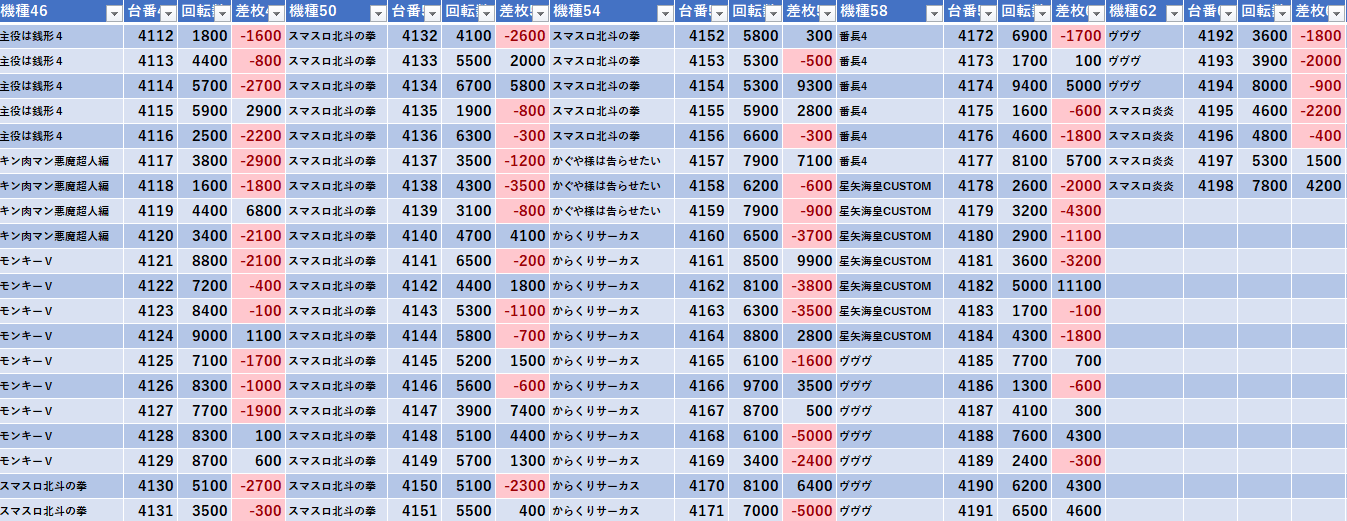The height and width of the screenshot is (521, 1347).
Task: Select スマスロ北斗の拳 cell in row 4130
Action: (63, 486)
